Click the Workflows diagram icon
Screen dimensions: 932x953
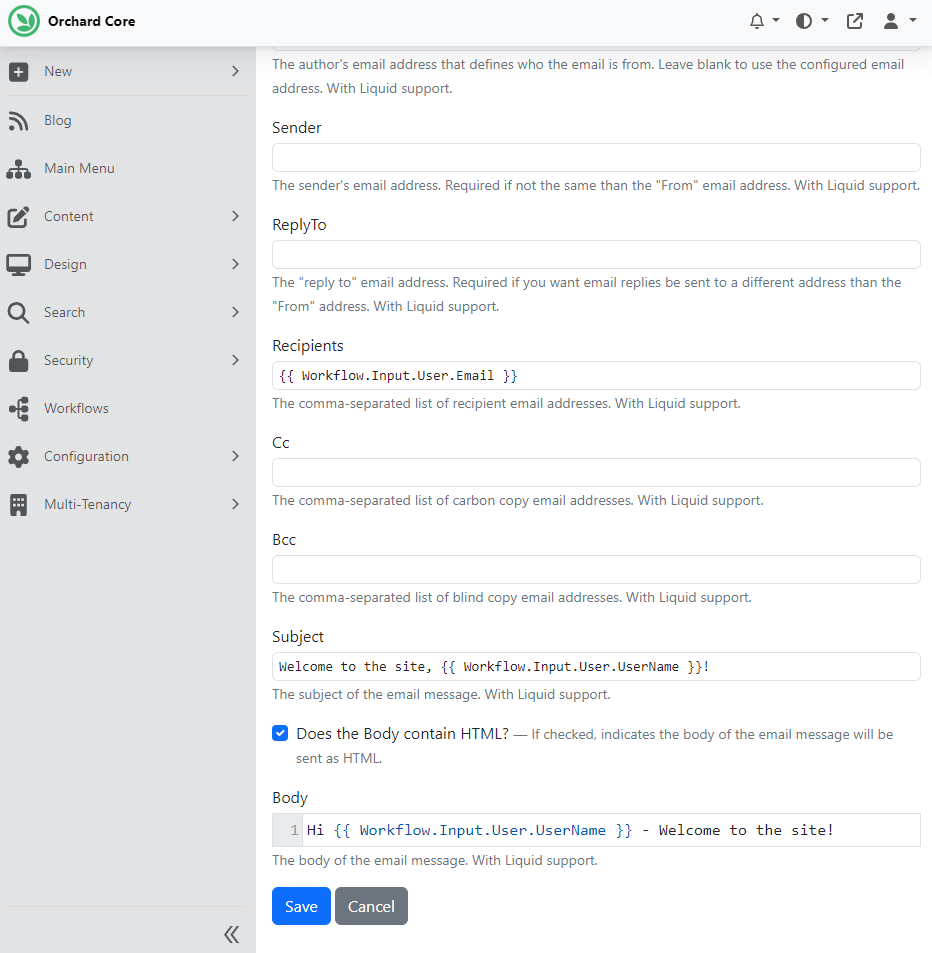point(18,408)
